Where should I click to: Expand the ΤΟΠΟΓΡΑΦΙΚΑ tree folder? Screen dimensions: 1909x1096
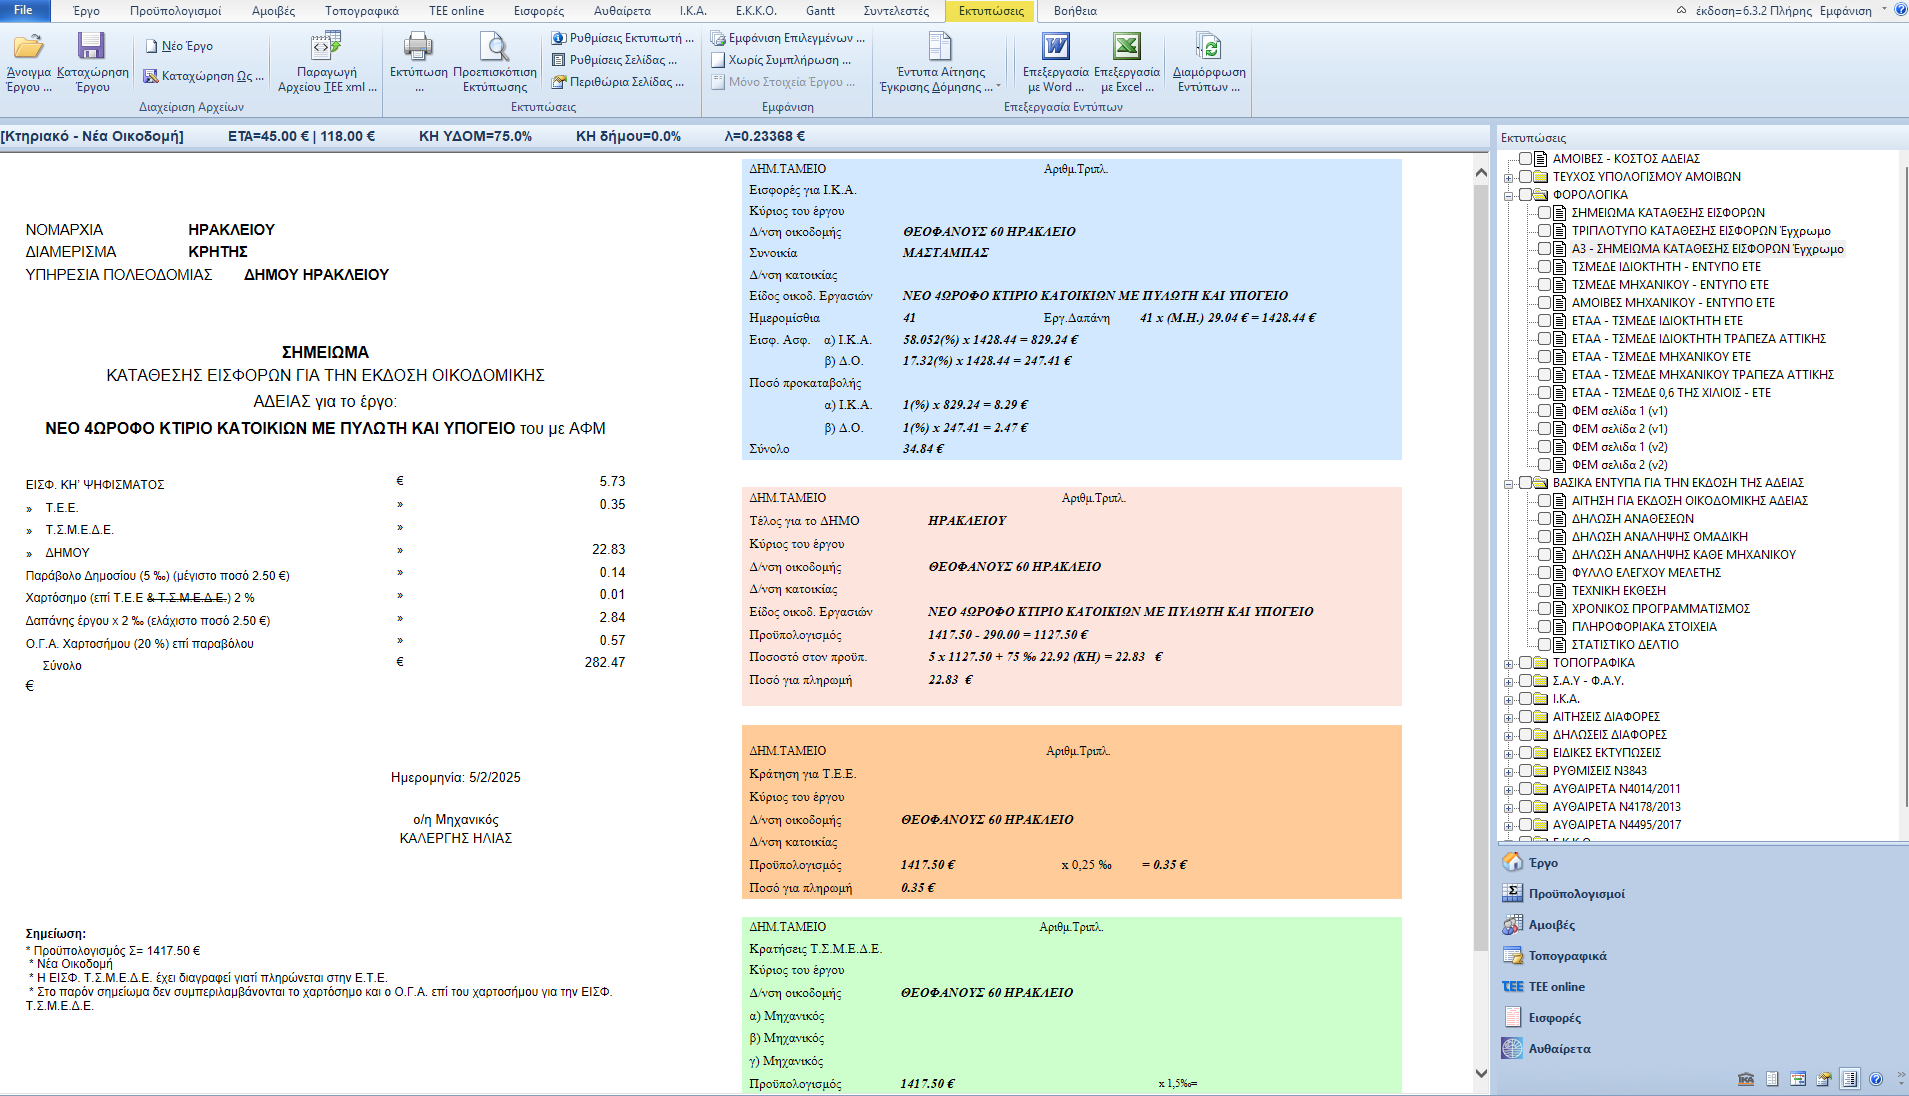[1508, 664]
